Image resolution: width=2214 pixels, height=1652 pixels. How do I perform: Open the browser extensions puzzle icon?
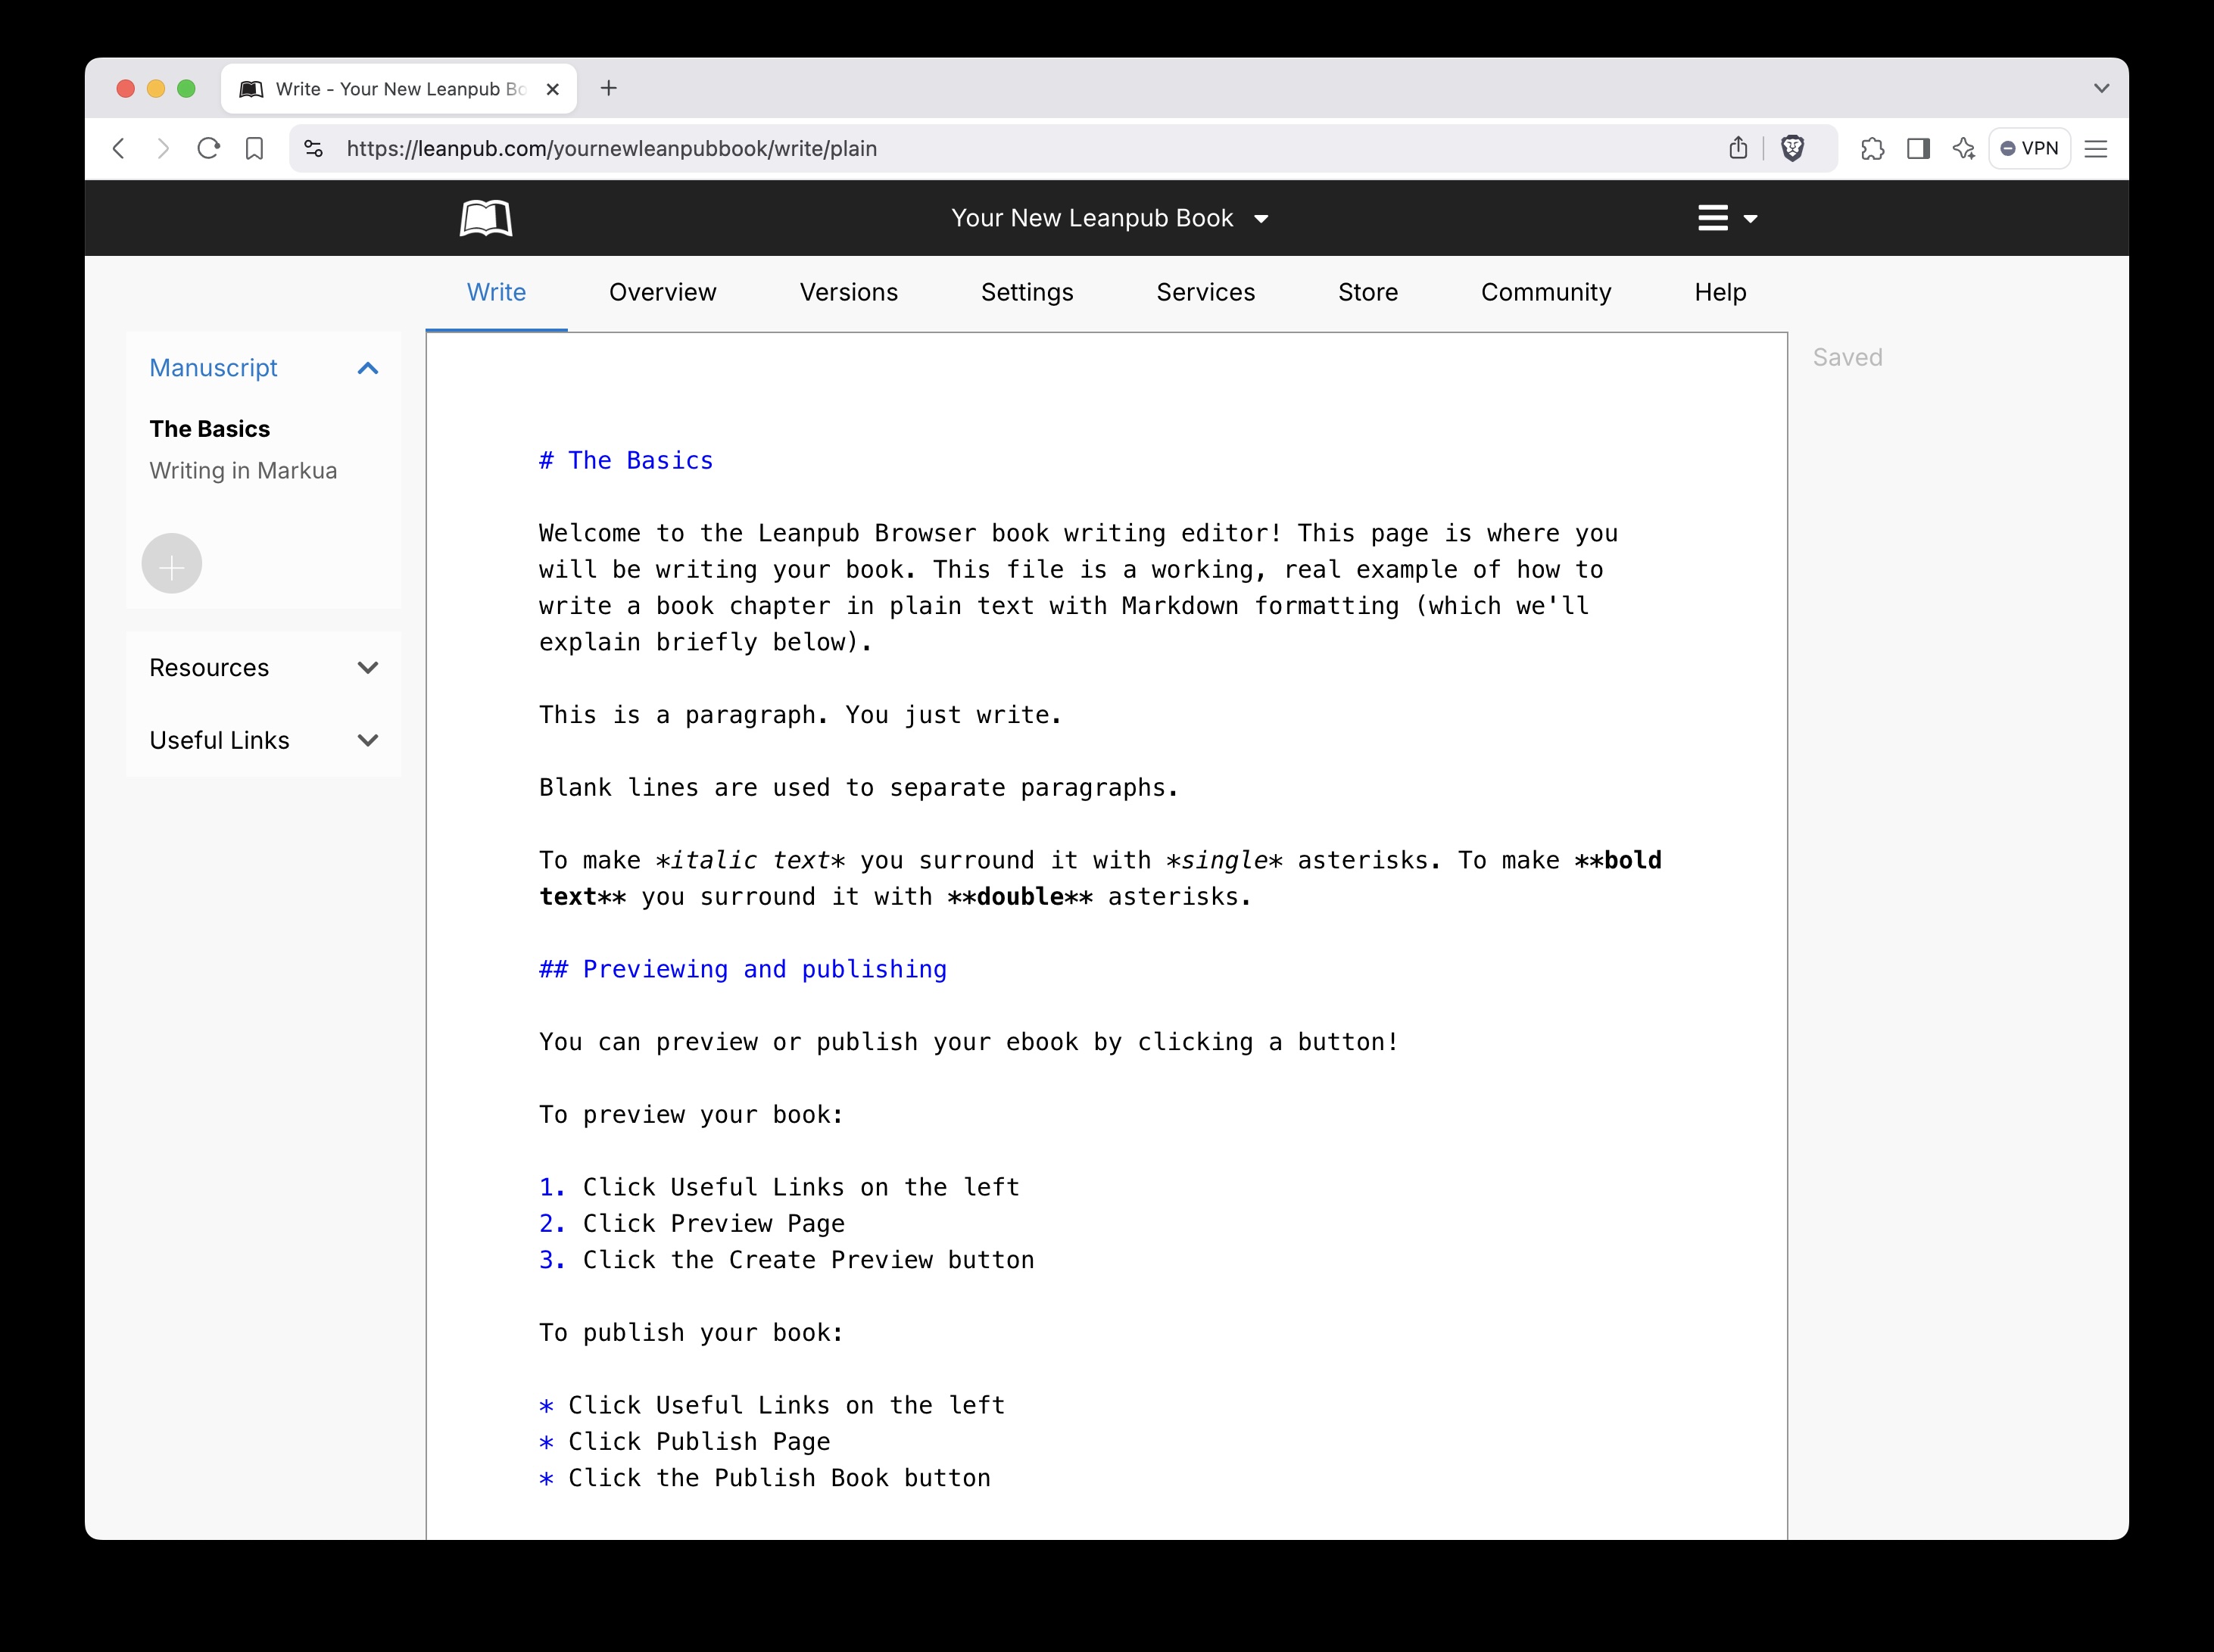click(x=1872, y=149)
